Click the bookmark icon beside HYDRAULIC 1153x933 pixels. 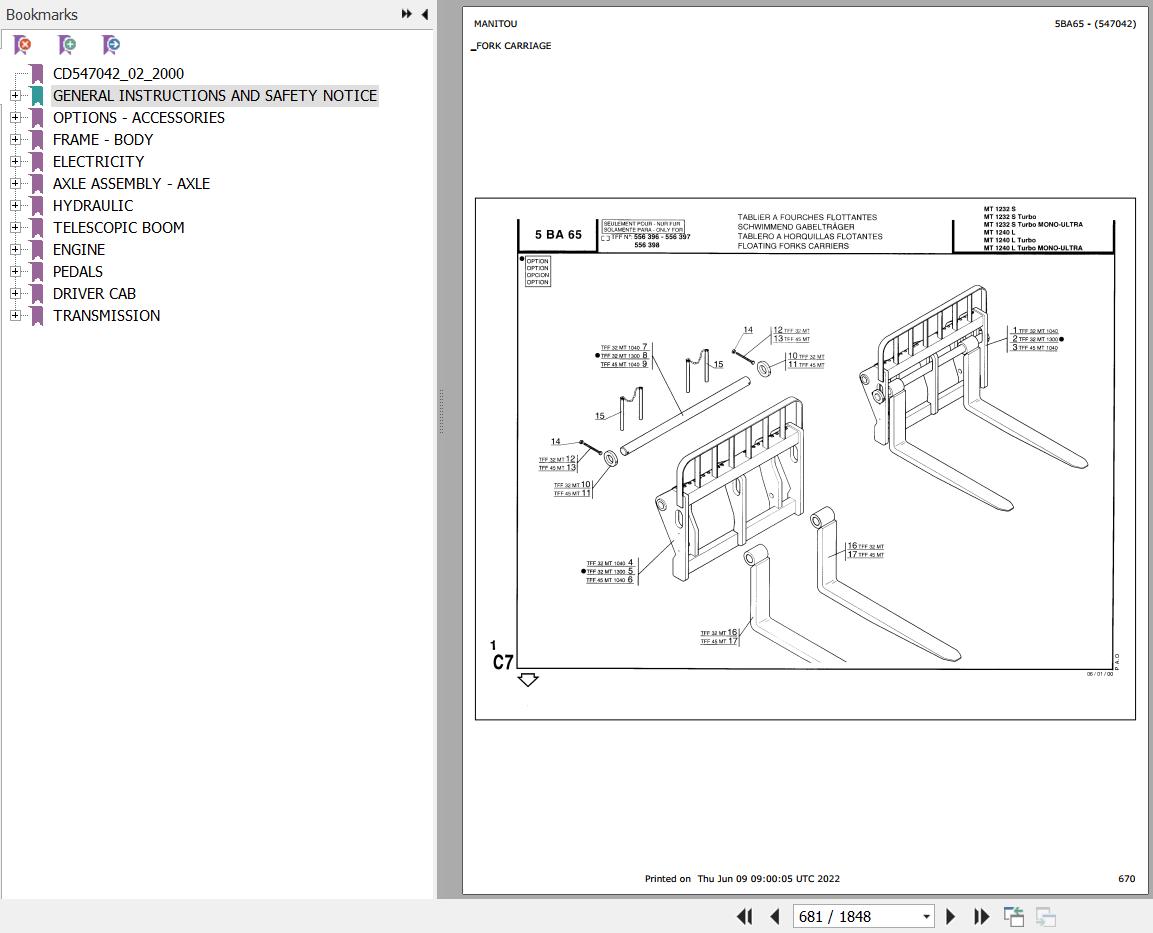point(37,206)
